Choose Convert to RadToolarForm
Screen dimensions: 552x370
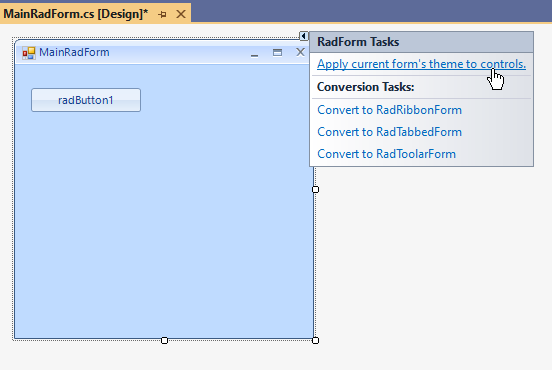point(387,154)
